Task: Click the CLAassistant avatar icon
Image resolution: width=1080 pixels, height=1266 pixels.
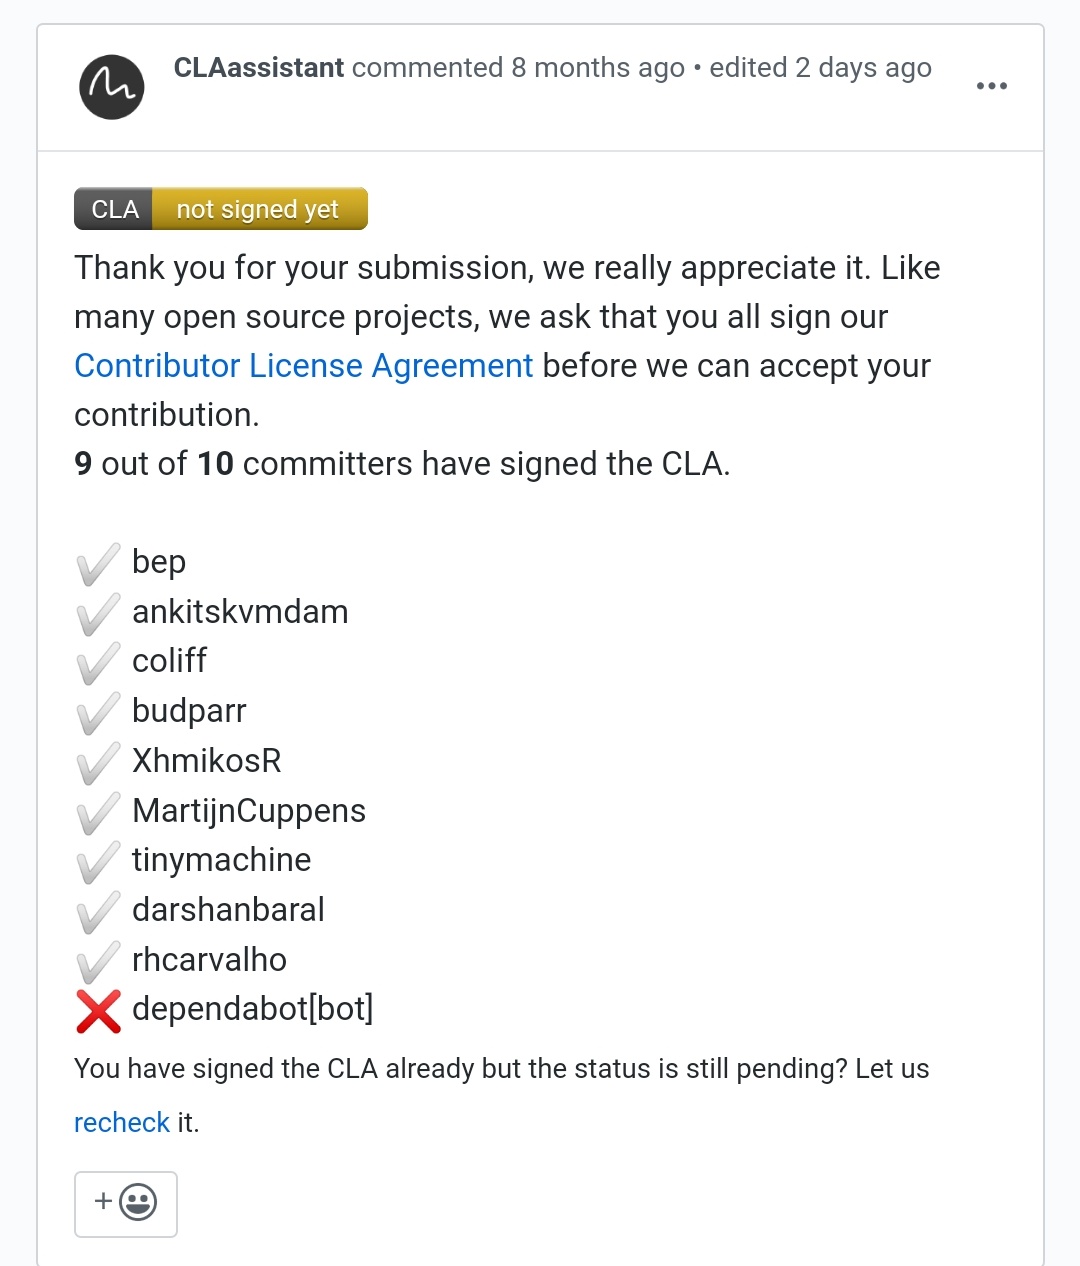Action: 112,87
